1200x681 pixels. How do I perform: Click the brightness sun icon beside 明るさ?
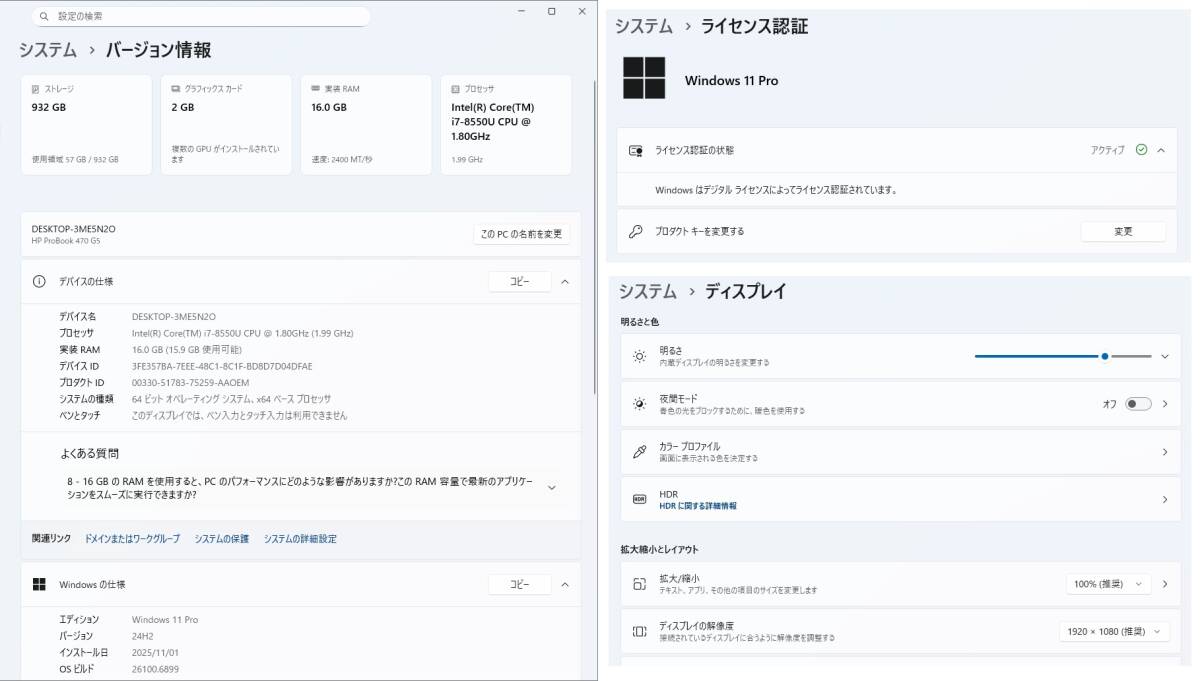640,356
